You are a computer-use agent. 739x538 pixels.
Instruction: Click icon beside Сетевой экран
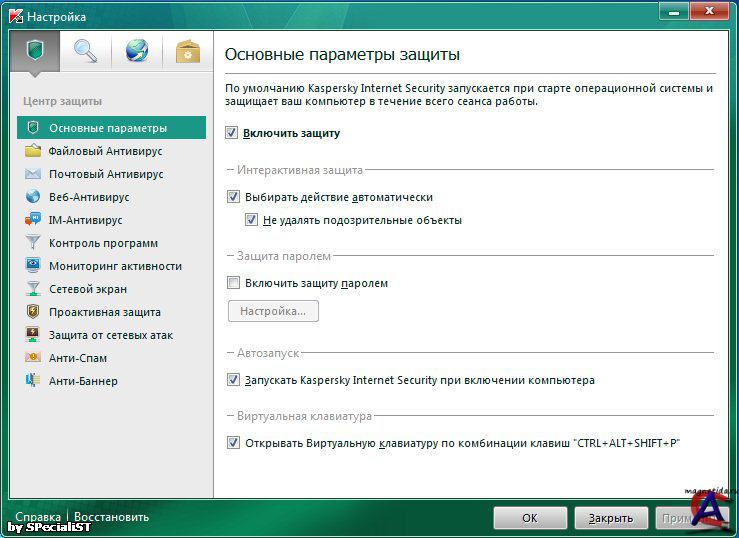pos(33,289)
